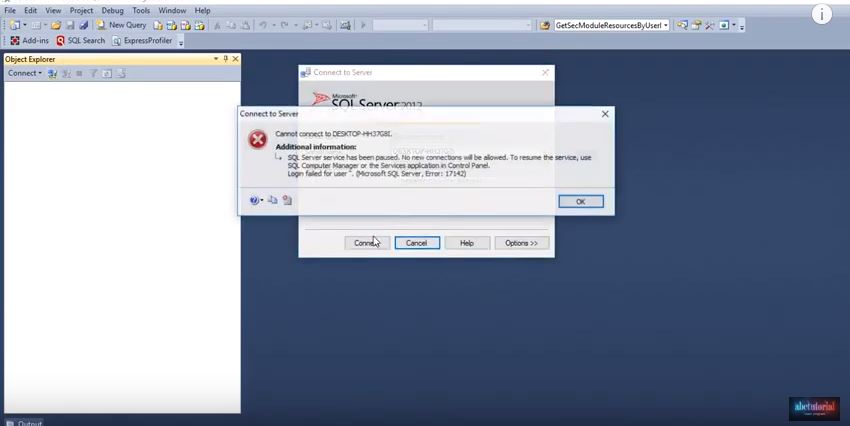The image size is (850, 426).
Task: Open the Window menu
Action: [172, 10]
